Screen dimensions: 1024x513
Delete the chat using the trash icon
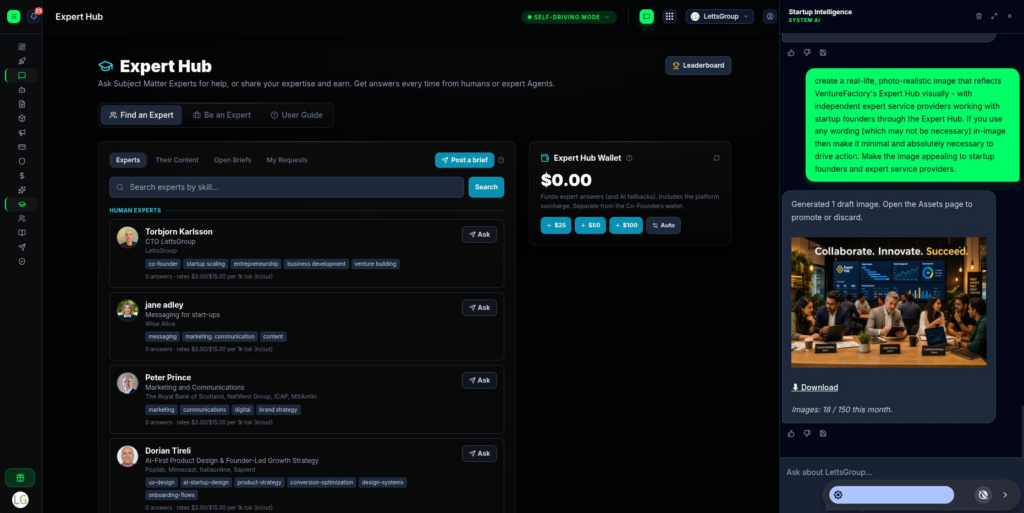pos(978,16)
